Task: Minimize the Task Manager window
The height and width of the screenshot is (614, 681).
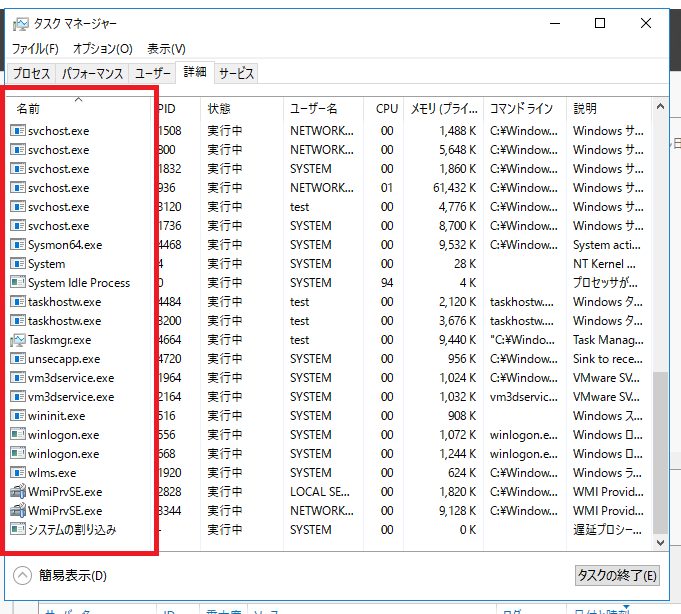Action: point(555,23)
